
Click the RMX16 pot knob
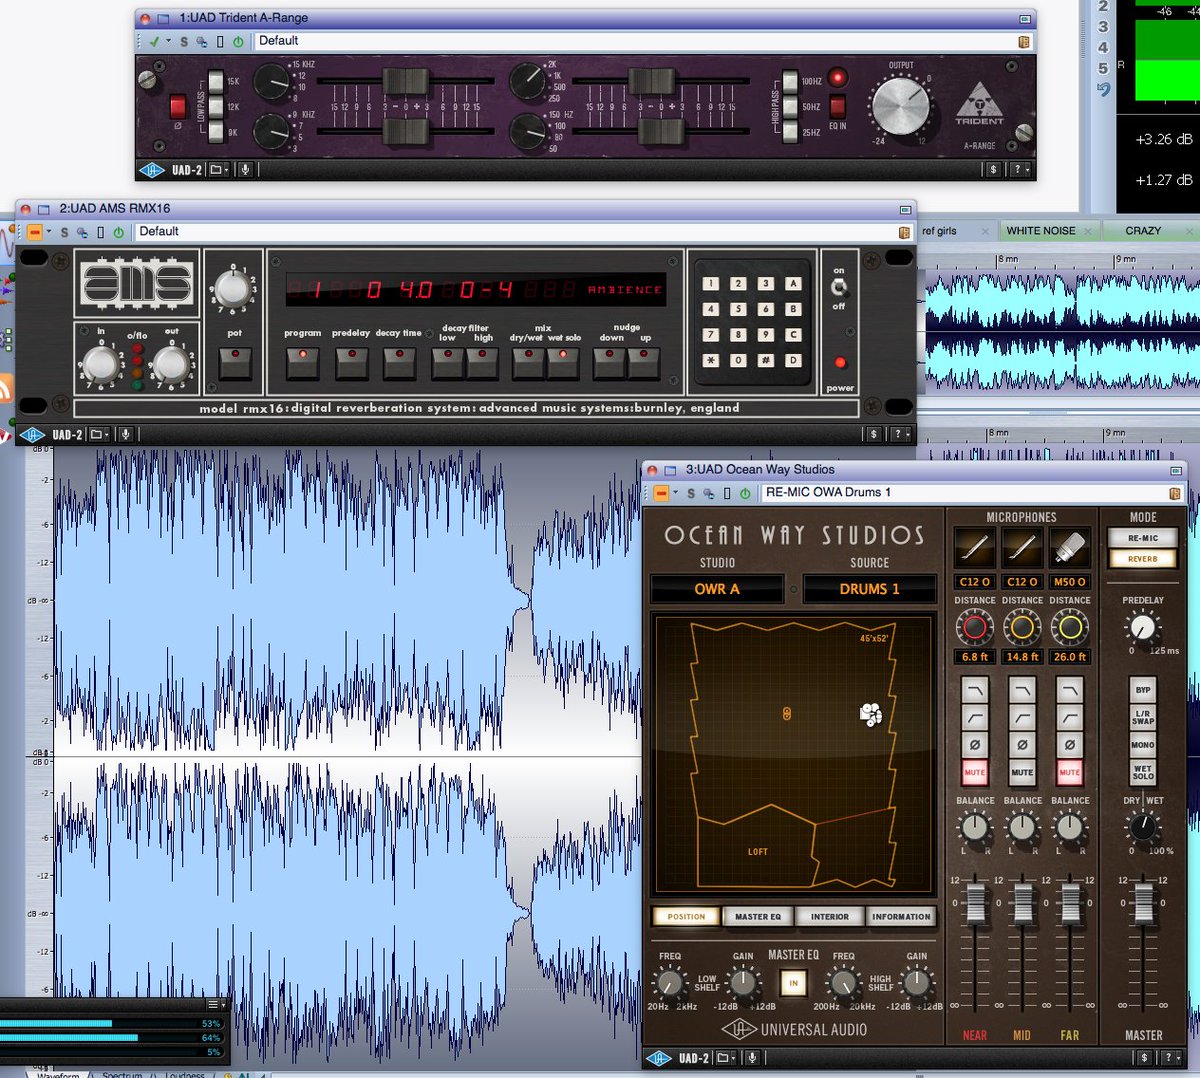click(233, 289)
